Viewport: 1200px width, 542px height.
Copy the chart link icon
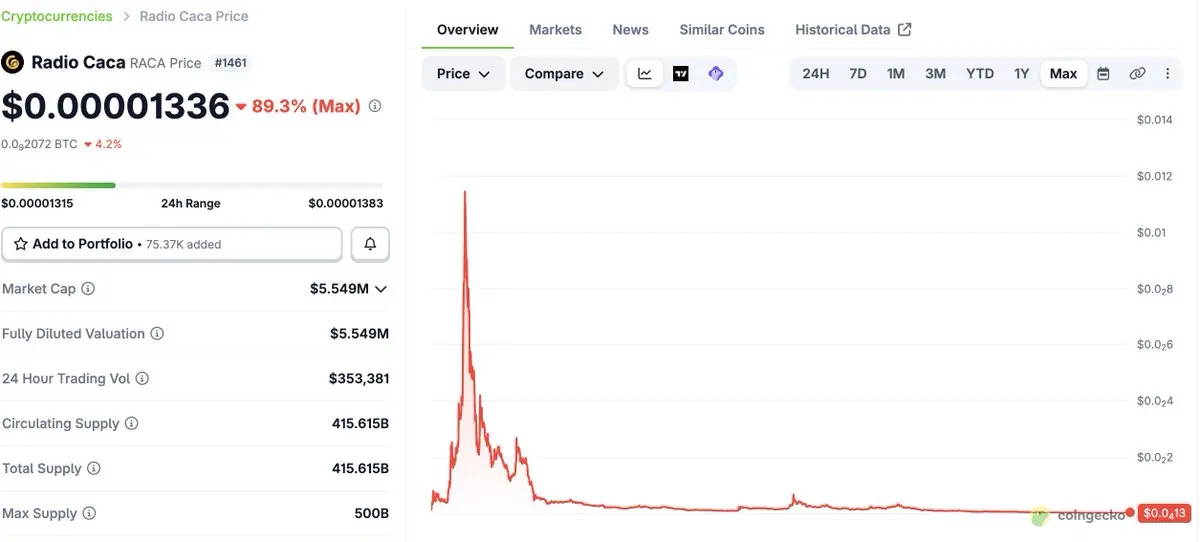(1137, 74)
